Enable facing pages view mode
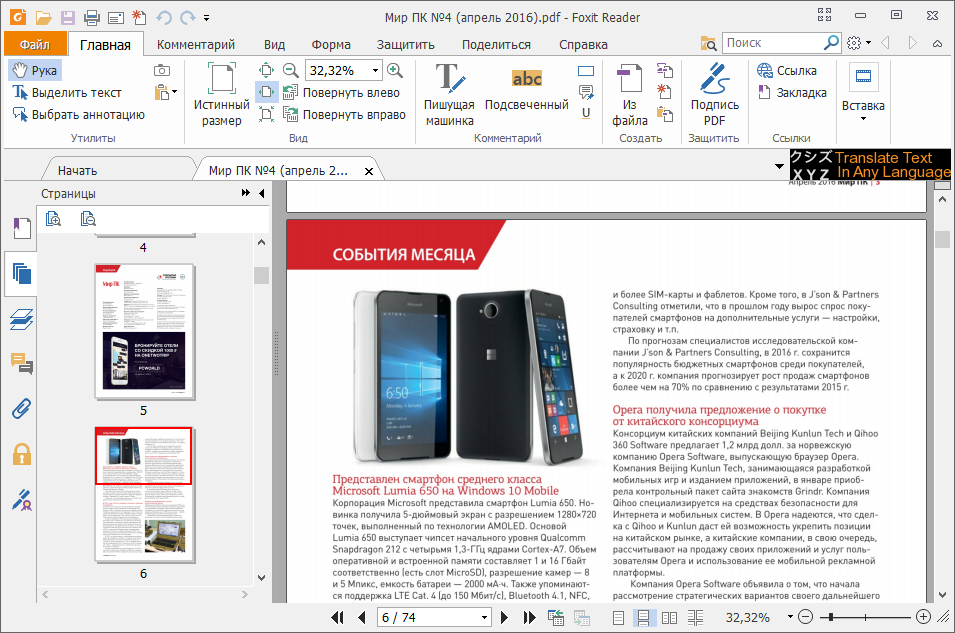Screen dimensions: 955x633 click(669, 618)
